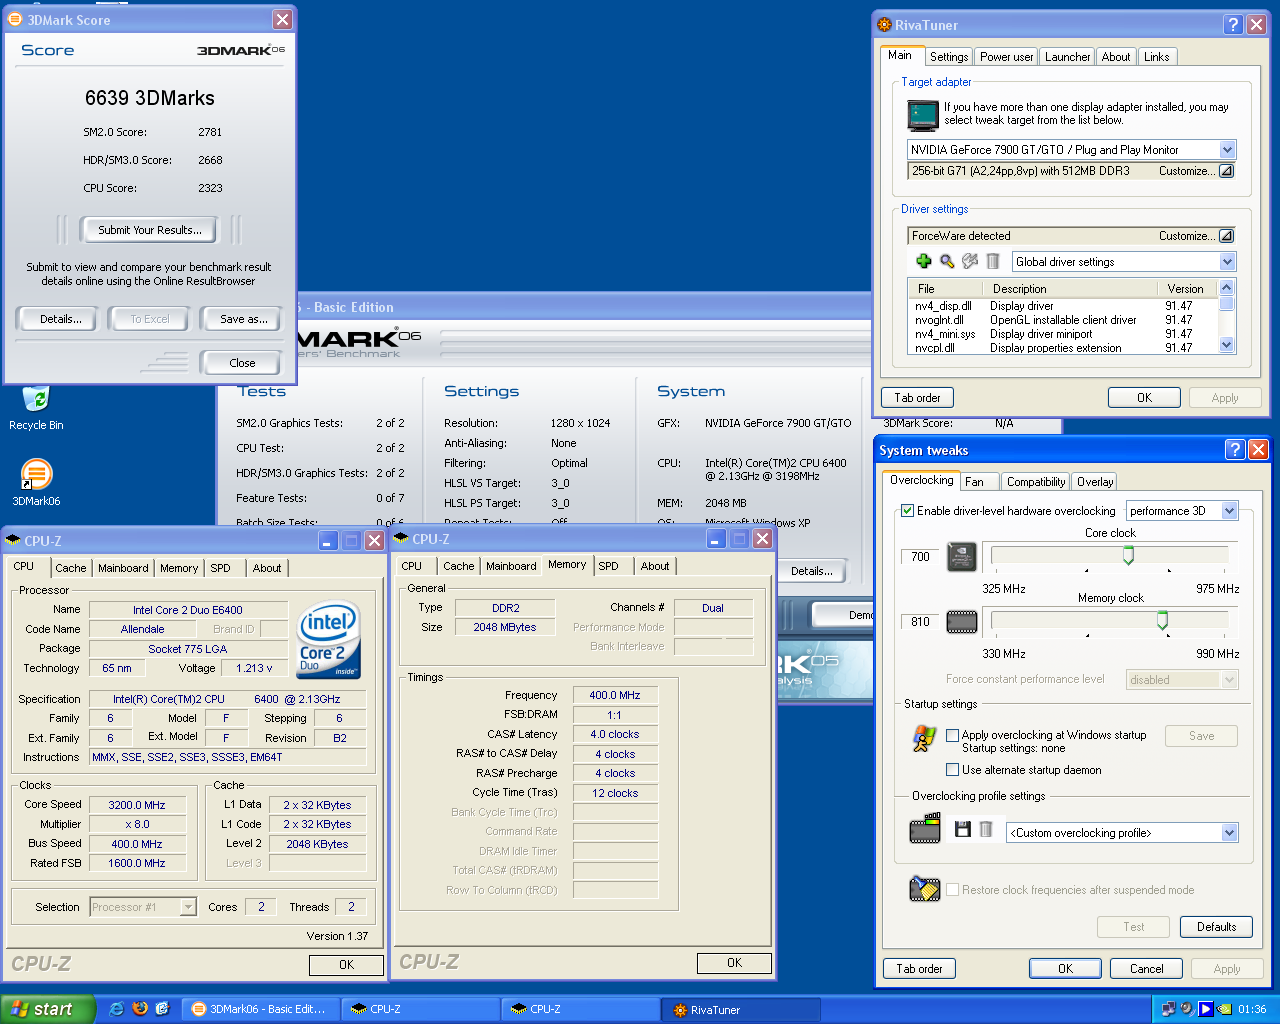Open the Recycle Bin desktop icon
Screen dimensions: 1280x1024
pos(36,400)
